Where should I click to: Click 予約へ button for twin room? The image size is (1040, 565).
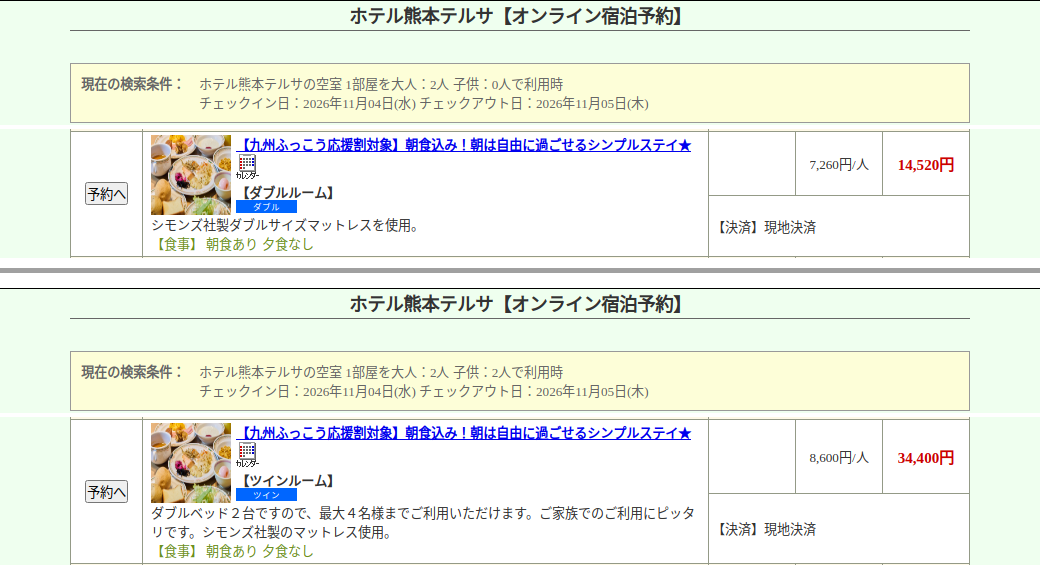click(x=106, y=491)
